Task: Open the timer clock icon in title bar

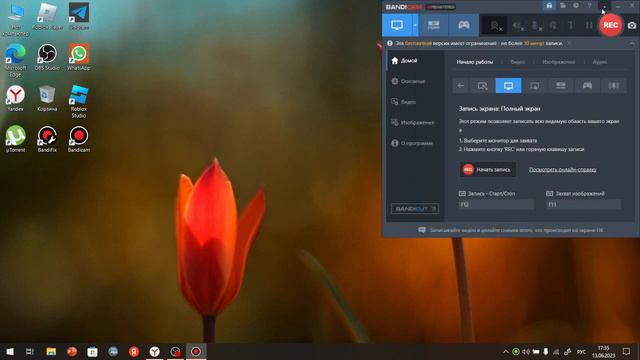Action: [576, 6]
